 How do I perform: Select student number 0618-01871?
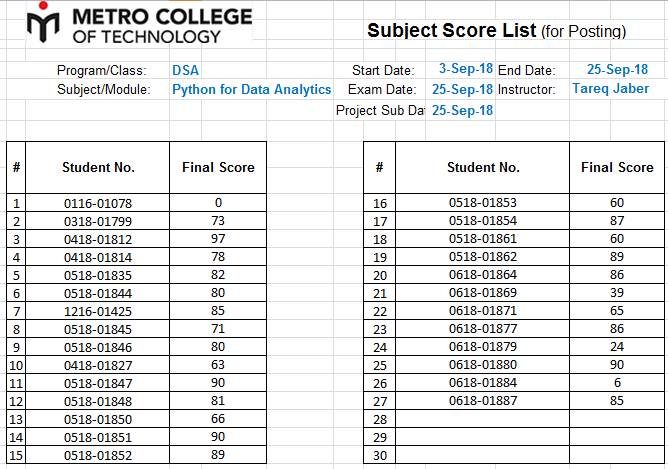483,311
